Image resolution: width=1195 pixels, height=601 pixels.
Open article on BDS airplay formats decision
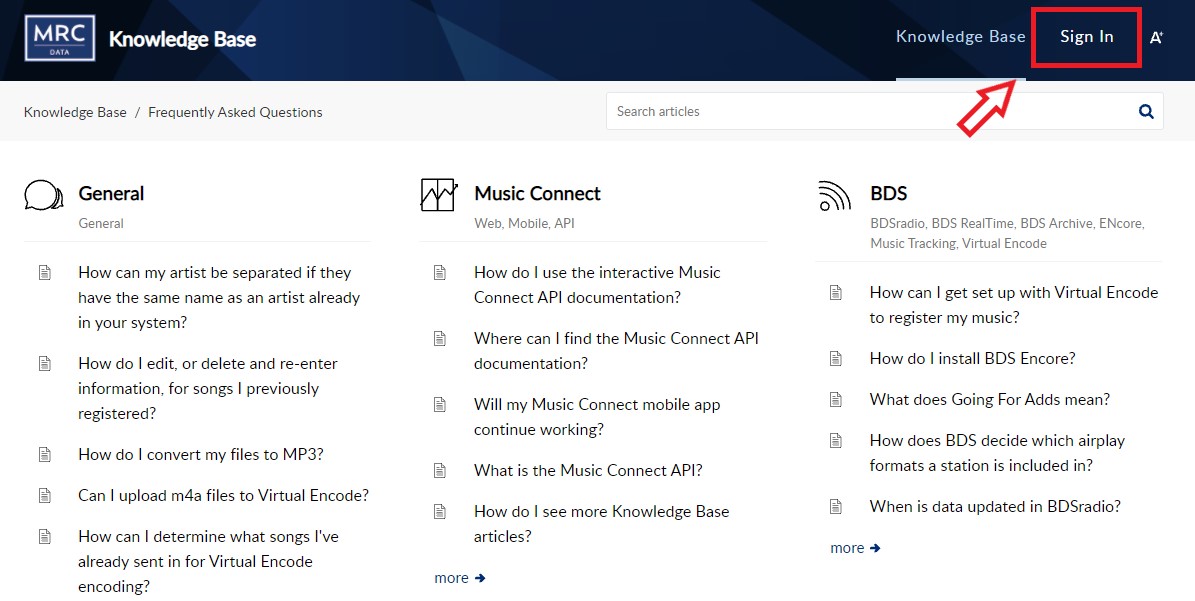pyautogui.click(x=997, y=452)
